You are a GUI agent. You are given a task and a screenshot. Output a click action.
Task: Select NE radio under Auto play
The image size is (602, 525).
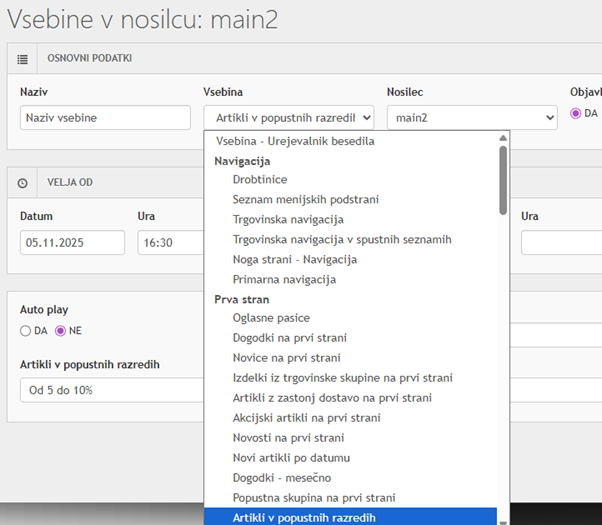click(60, 330)
